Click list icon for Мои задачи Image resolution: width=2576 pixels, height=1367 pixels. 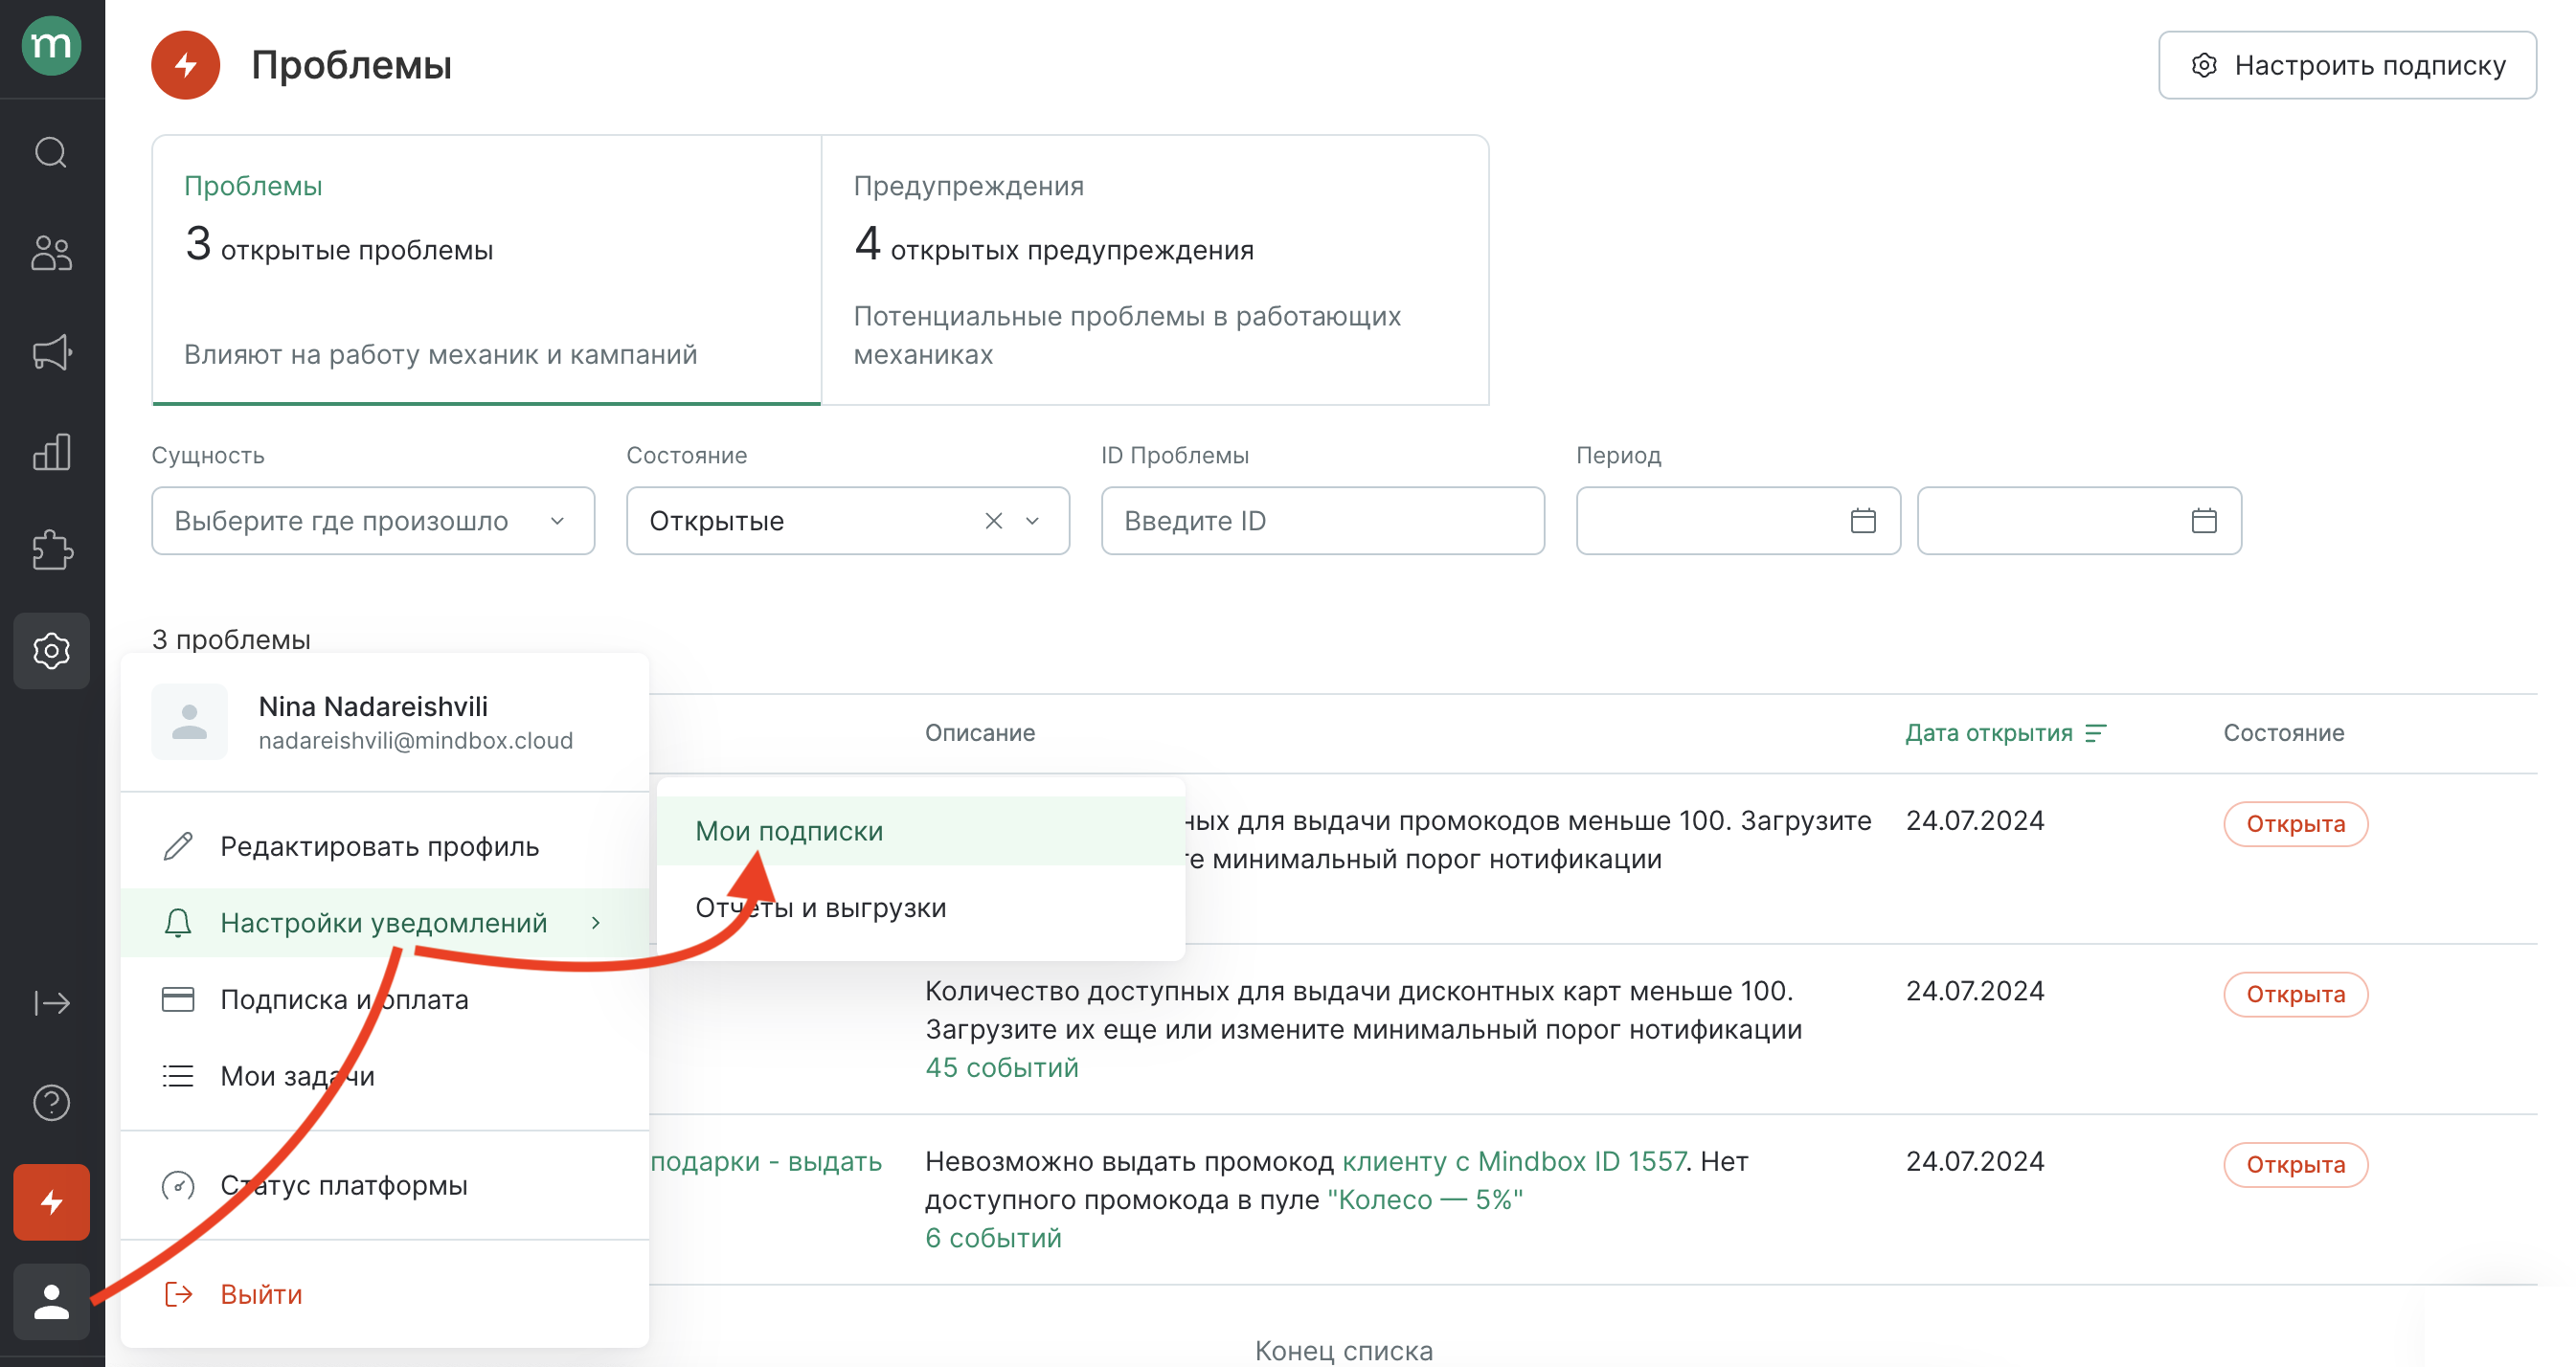[178, 1076]
